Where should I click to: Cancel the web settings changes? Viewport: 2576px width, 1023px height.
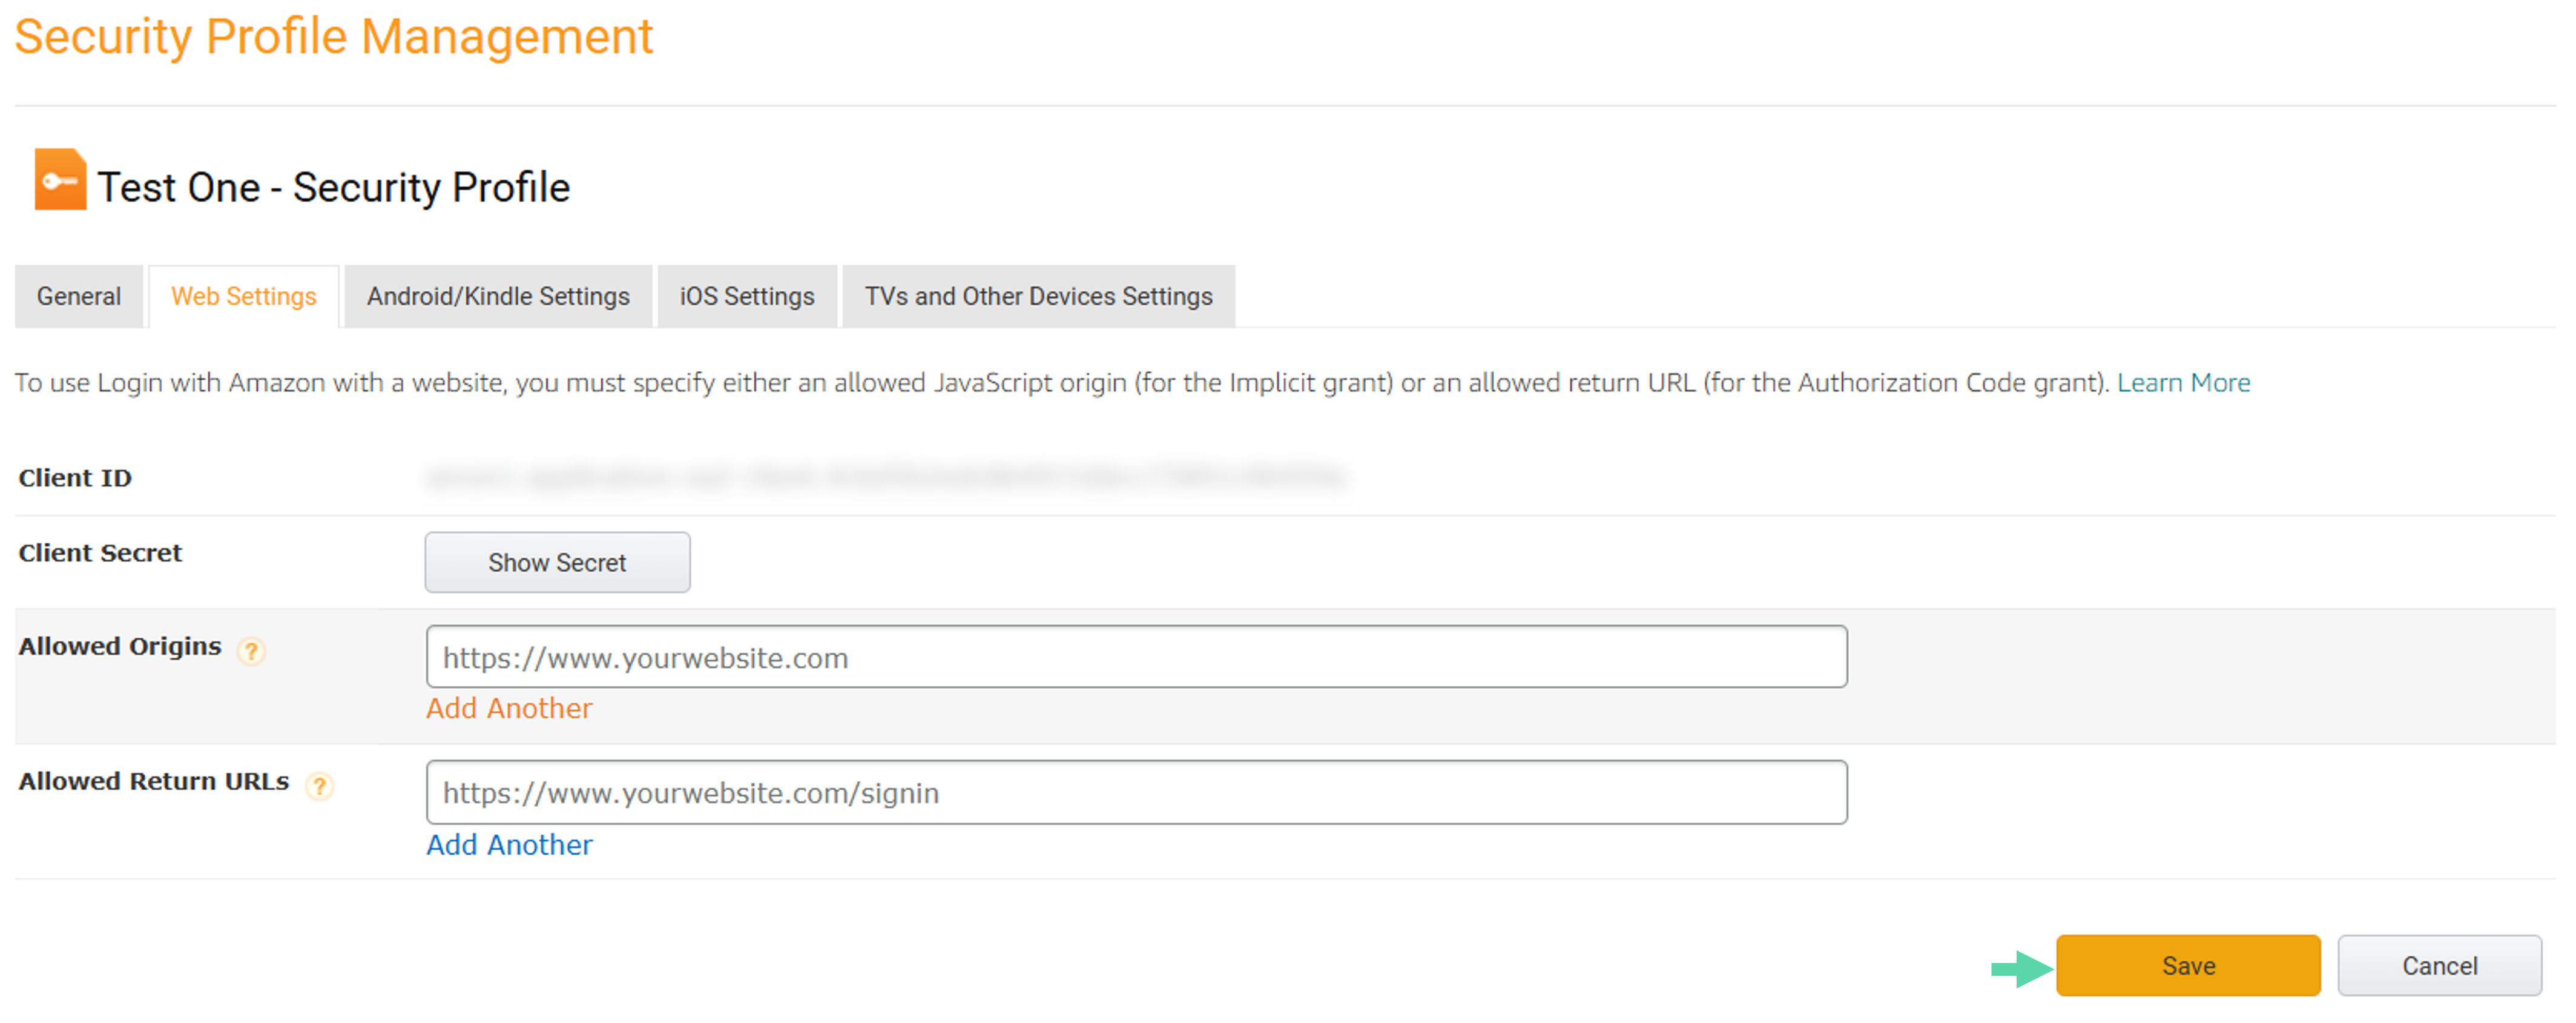pos(2439,965)
